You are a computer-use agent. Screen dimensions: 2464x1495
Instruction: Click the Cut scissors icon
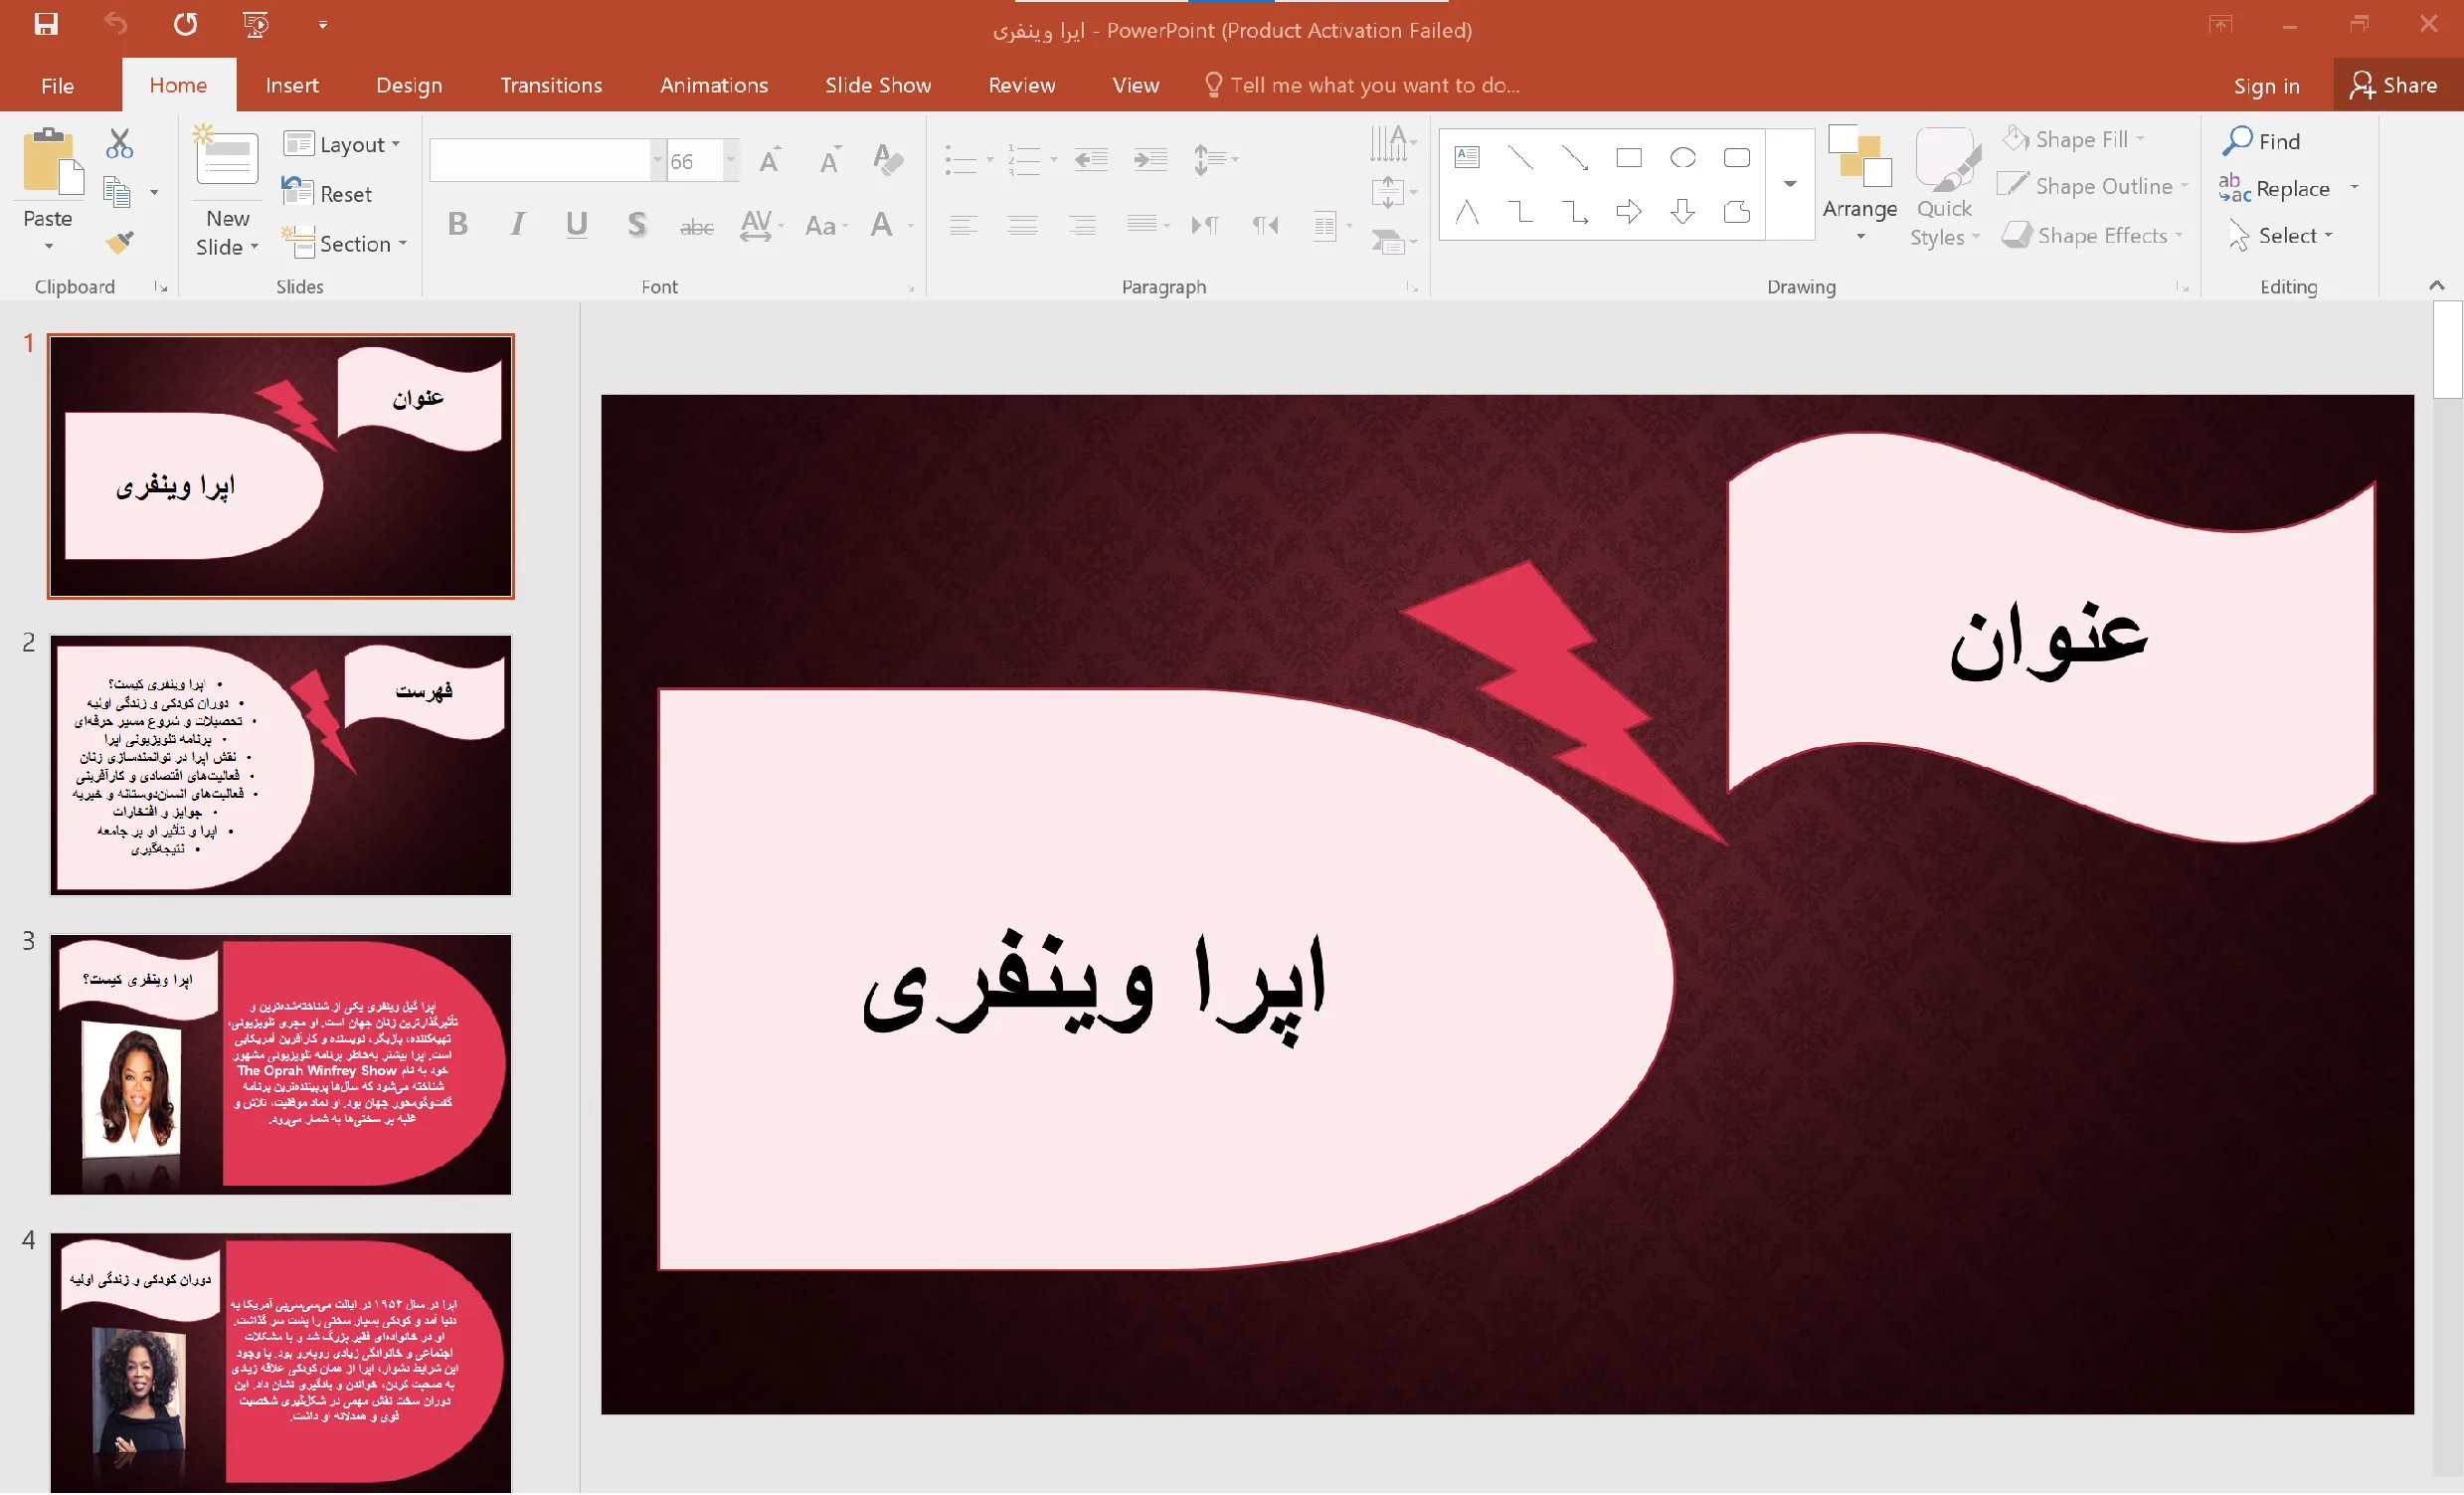pyautogui.click(x=119, y=144)
